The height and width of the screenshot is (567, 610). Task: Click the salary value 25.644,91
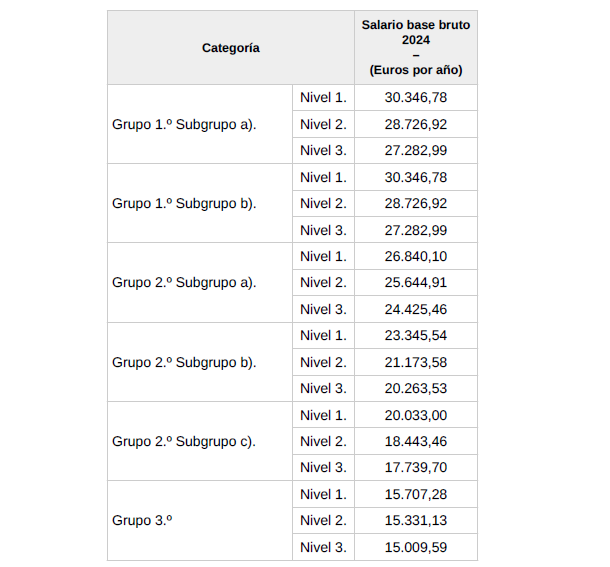point(415,282)
